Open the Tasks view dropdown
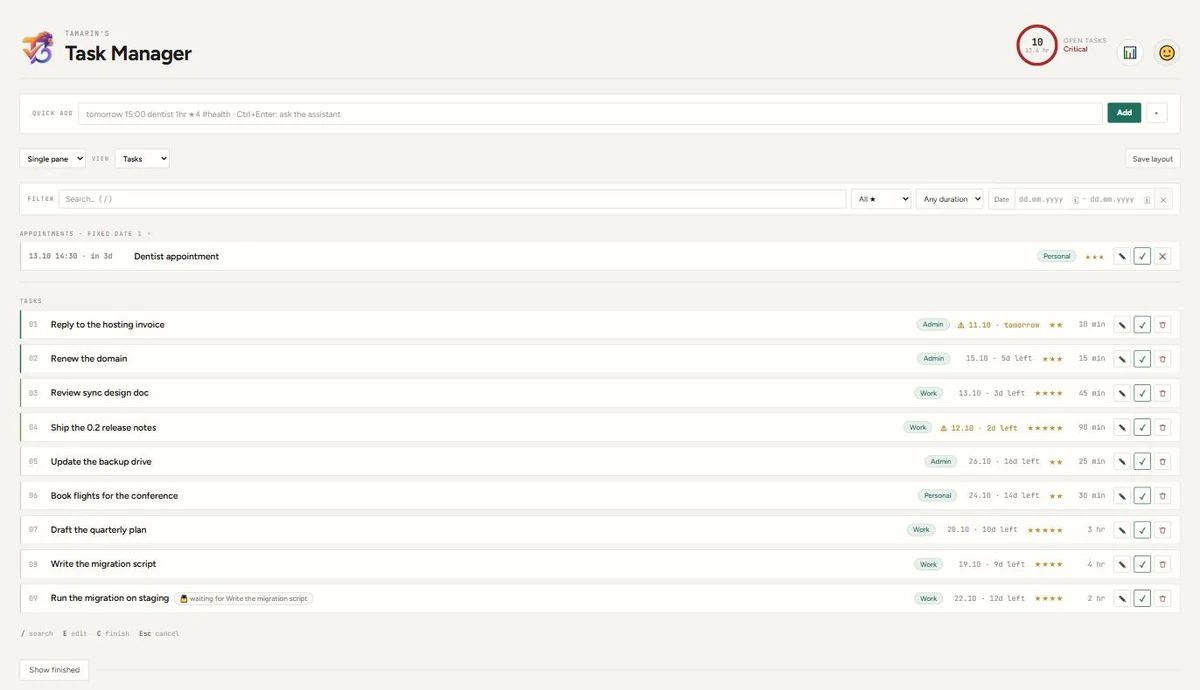 142,159
